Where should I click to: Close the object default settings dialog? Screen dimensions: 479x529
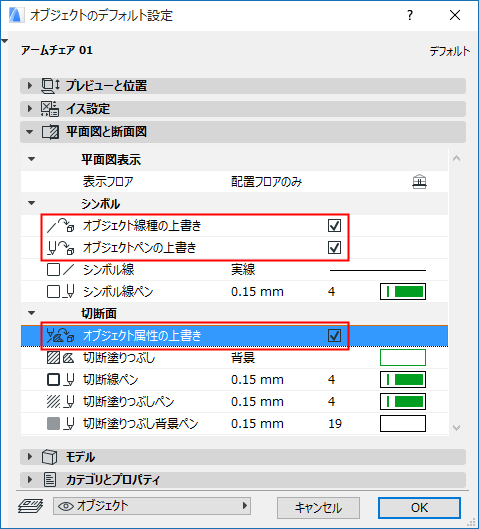point(455,15)
